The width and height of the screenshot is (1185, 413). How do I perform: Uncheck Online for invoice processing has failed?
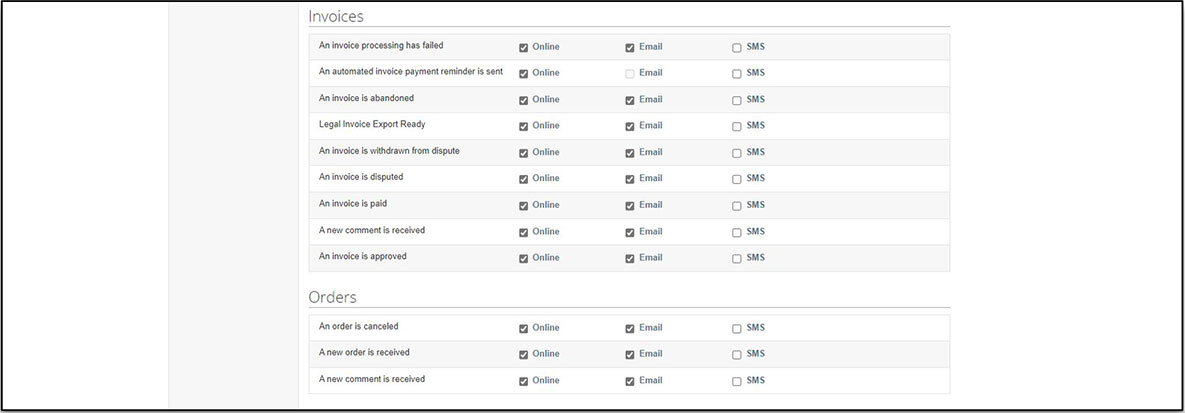(524, 47)
